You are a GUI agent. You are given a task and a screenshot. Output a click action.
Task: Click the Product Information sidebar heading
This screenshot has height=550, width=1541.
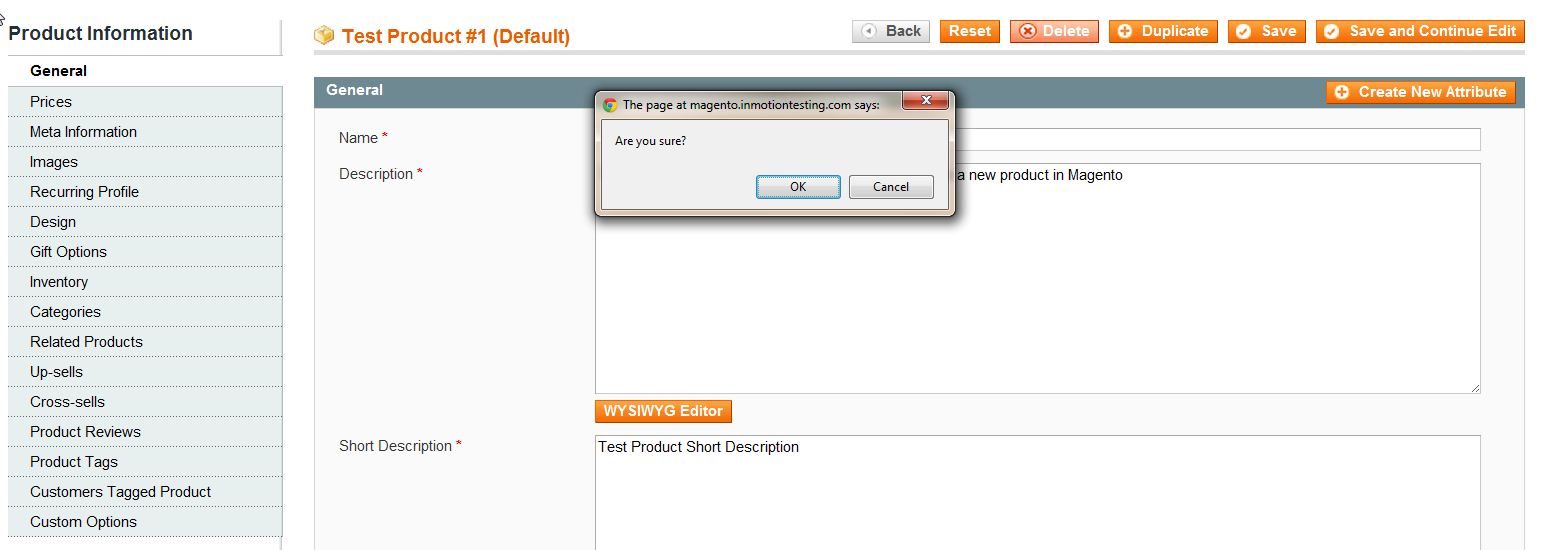pos(100,33)
